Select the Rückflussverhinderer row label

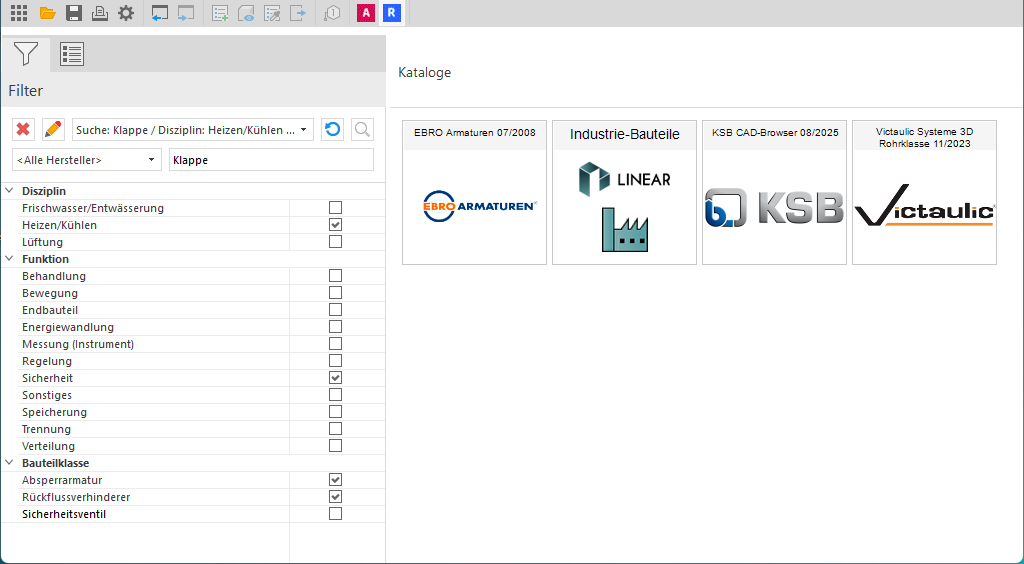tap(76, 497)
